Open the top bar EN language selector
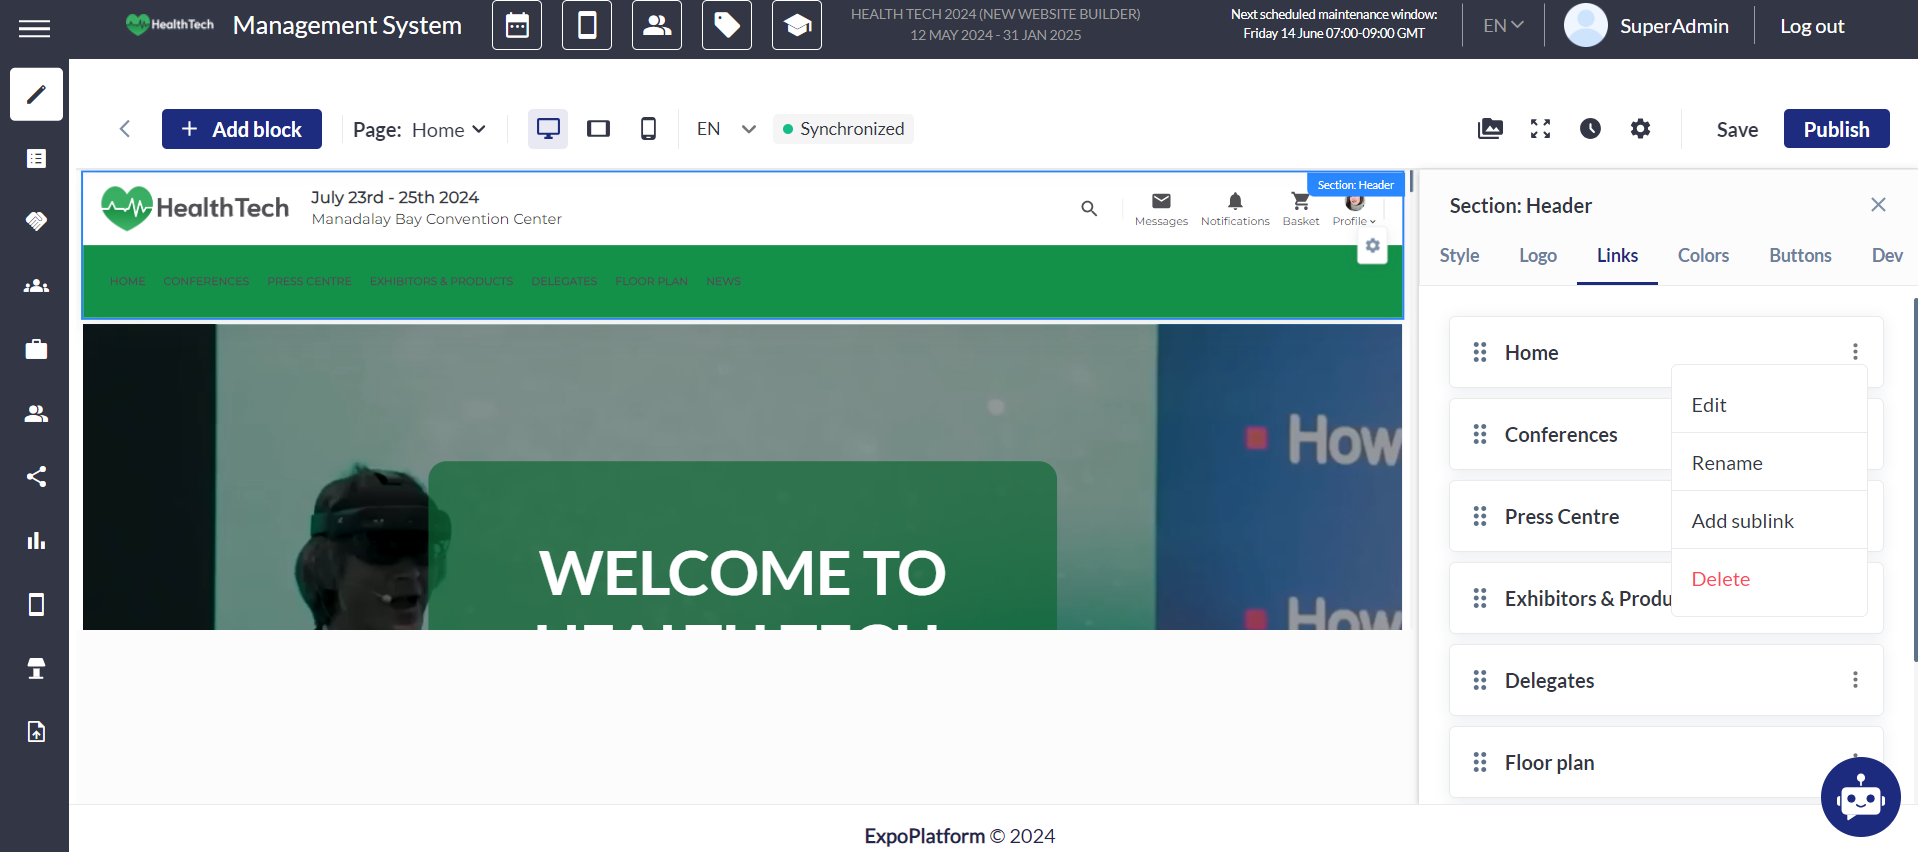The height and width of the screenshot is (852, 1918). tap(1503, 26)
